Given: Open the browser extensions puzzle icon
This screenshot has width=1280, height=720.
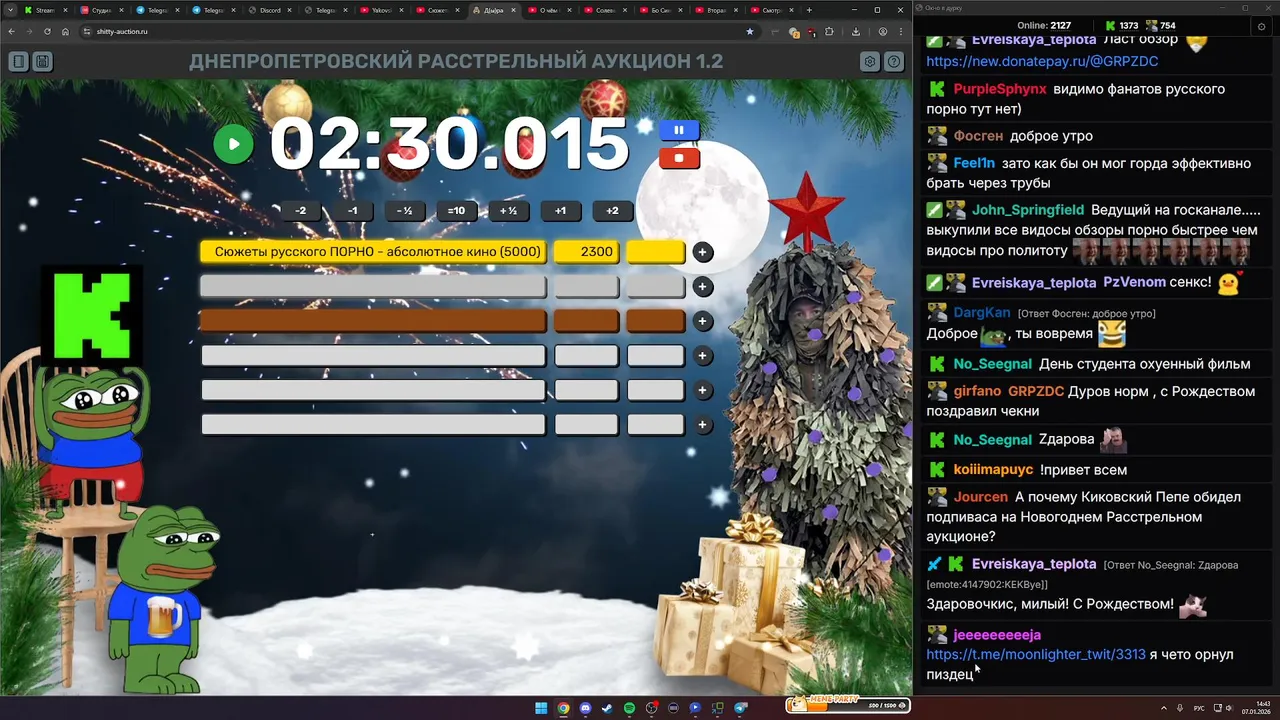Looking at the screenshot, I should [x=829, y=31].
